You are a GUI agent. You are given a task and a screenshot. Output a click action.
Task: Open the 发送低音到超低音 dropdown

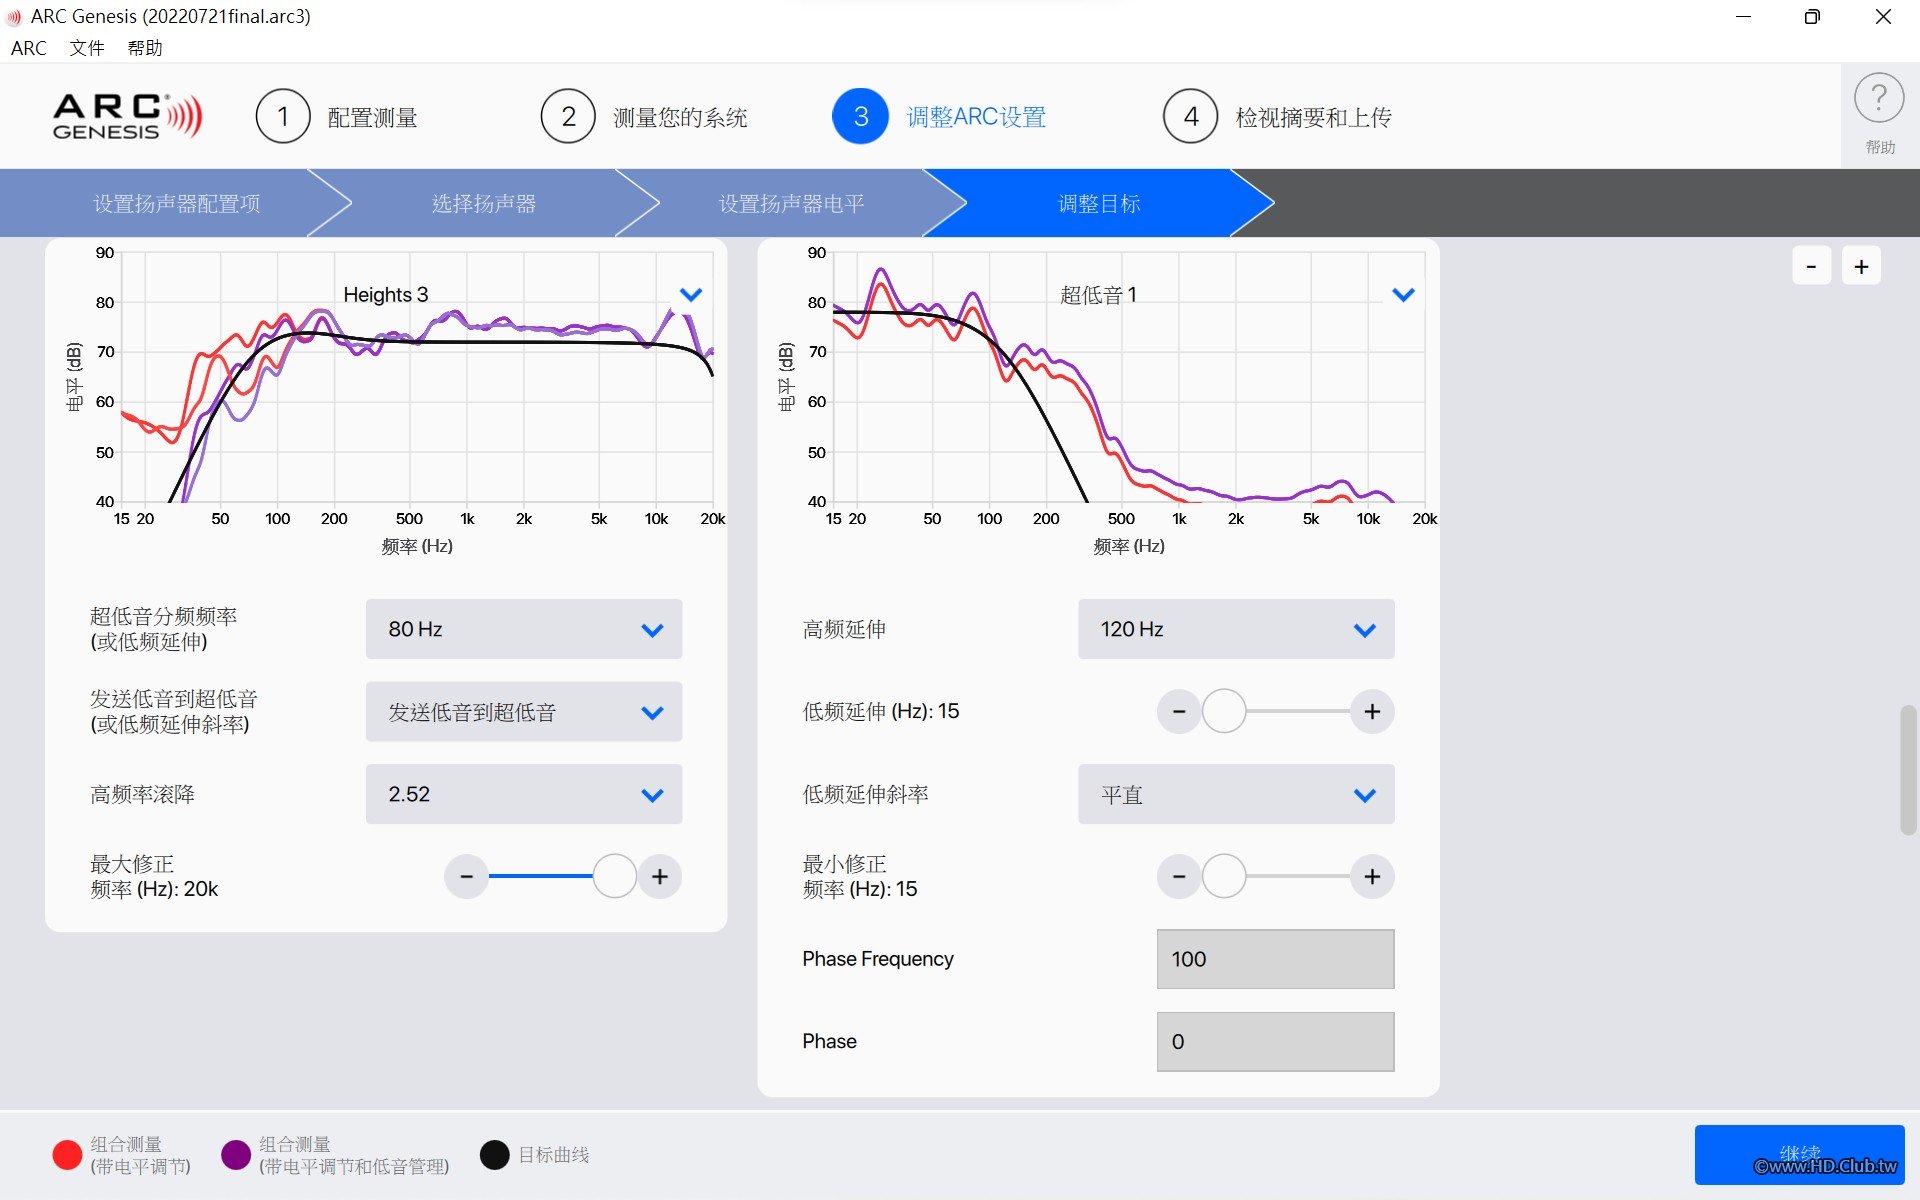pyautogui.click(x=524, y=712)
